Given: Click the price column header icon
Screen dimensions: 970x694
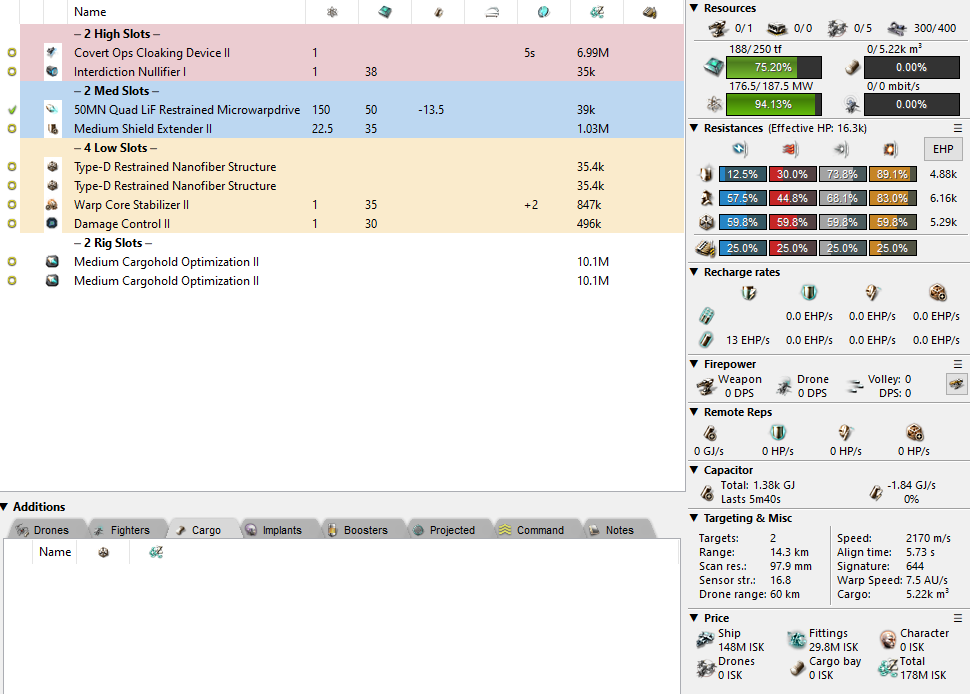Looking at the screenshot, I should 596,12.
